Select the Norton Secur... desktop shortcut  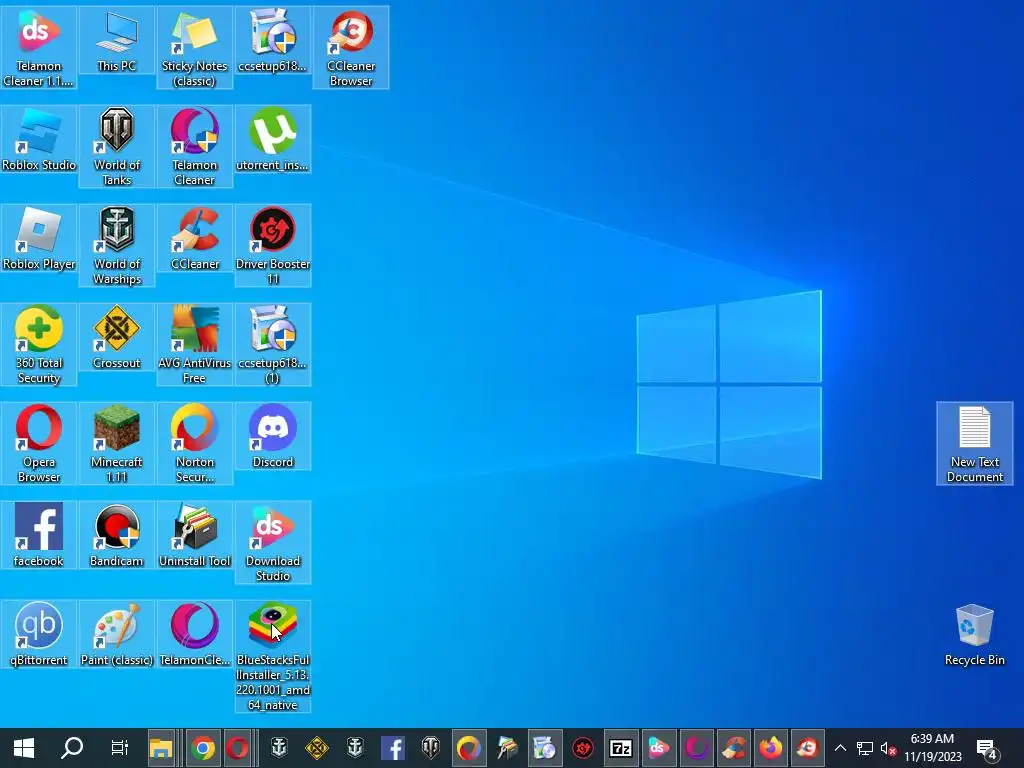point(195,443)
